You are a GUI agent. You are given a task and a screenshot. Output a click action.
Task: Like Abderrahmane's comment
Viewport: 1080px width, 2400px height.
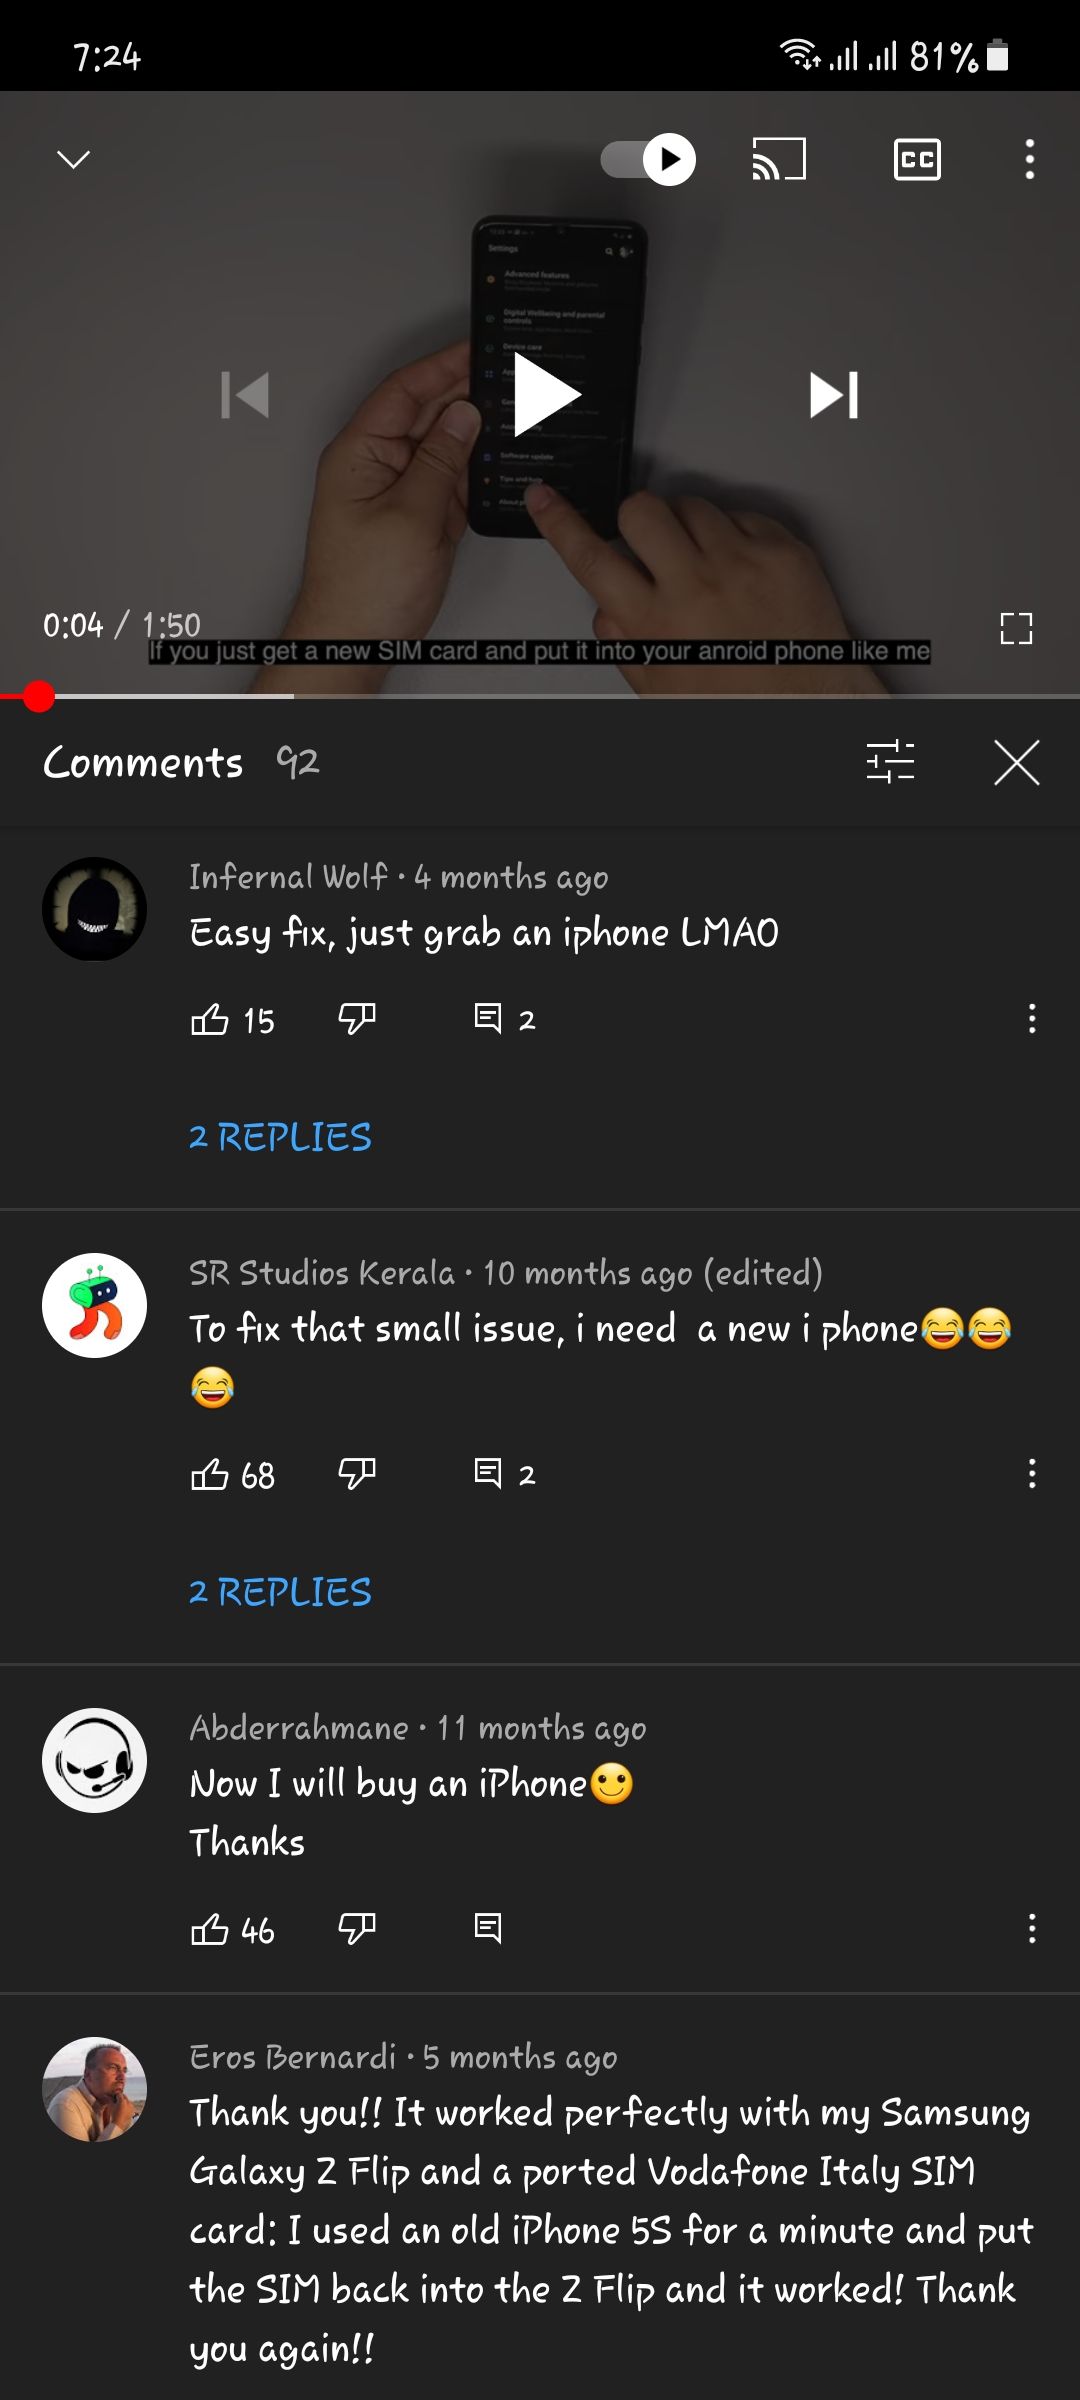point(210,1929)
